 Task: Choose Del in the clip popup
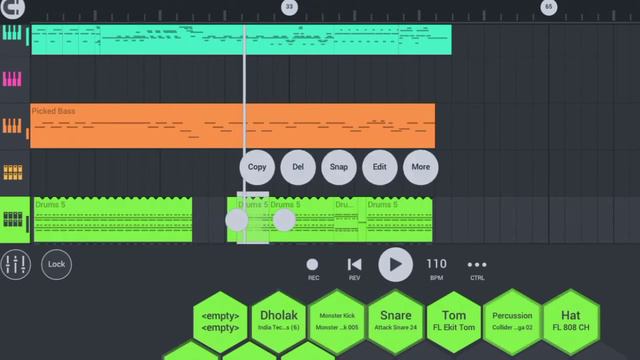click(x=298, y=167)
